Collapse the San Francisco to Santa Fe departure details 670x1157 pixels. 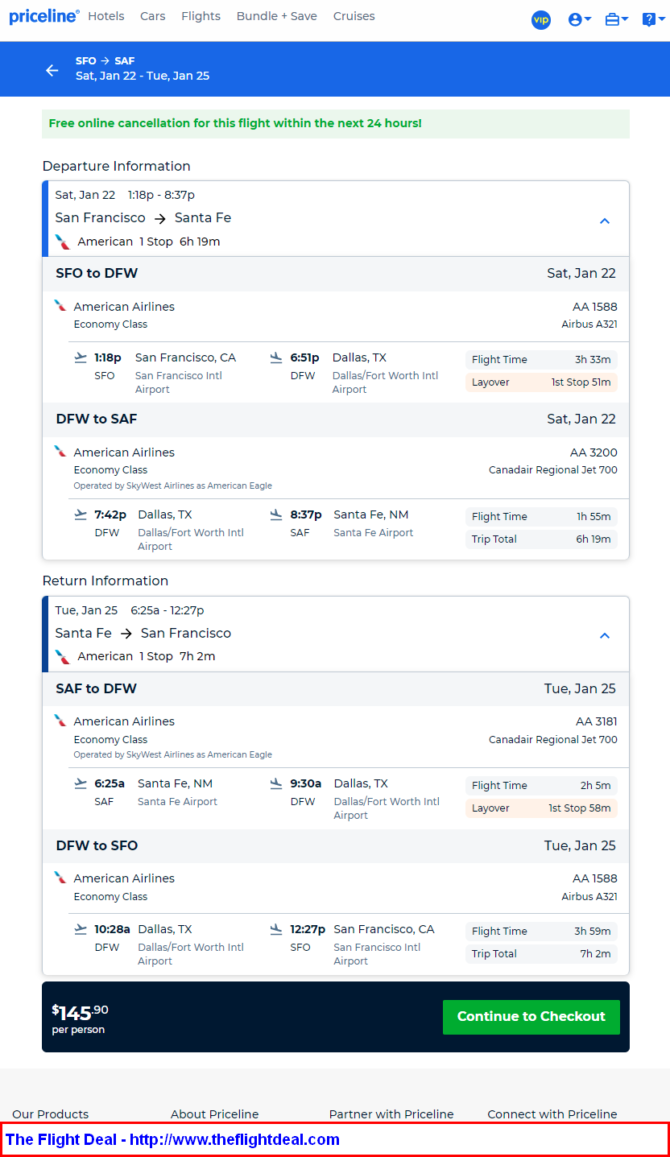pos(604,221)
